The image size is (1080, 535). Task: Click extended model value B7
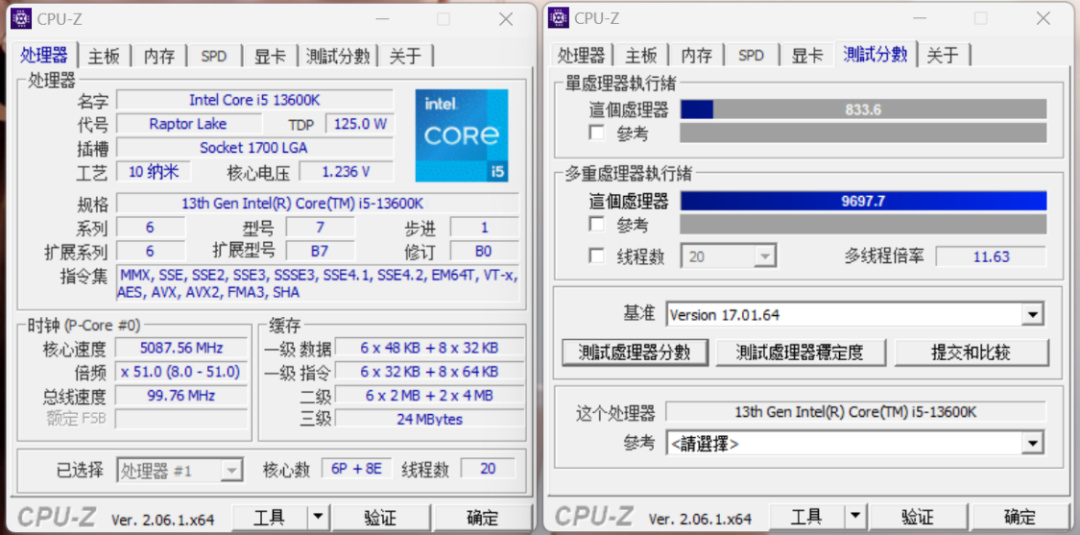(x=320, y=251)
